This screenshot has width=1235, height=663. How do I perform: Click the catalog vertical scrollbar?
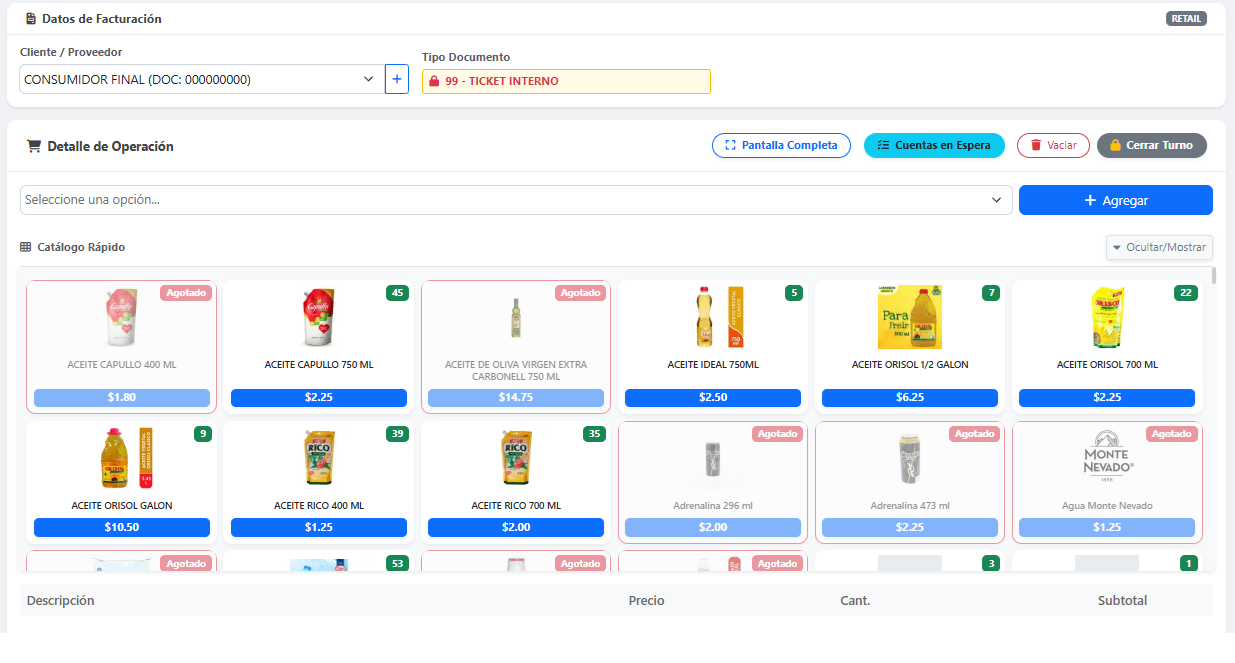(1214, 276)
